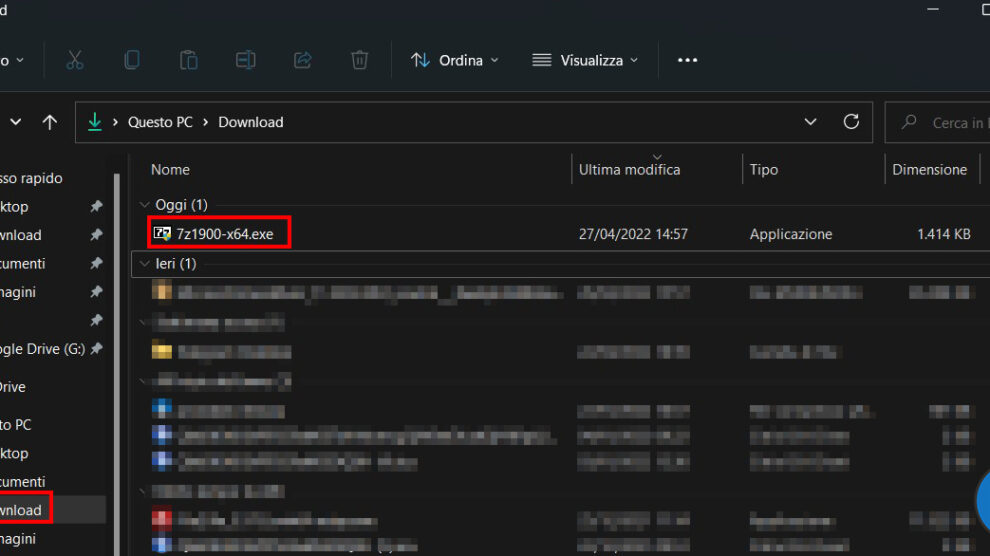This screenshot has width=990, height=556.
Task: Go up one folder level arrow
Action: coord(50,122)
